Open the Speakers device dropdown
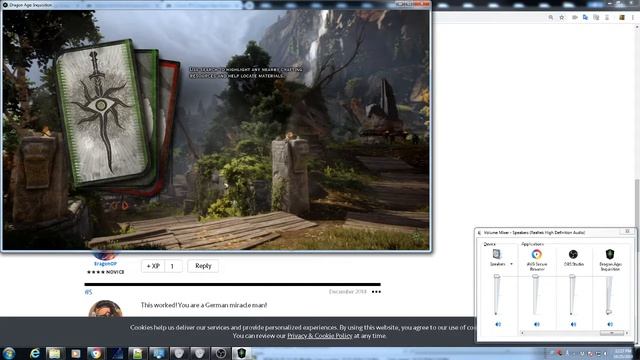This screenshot has height=360, width=640. click(x=511, y=264)
